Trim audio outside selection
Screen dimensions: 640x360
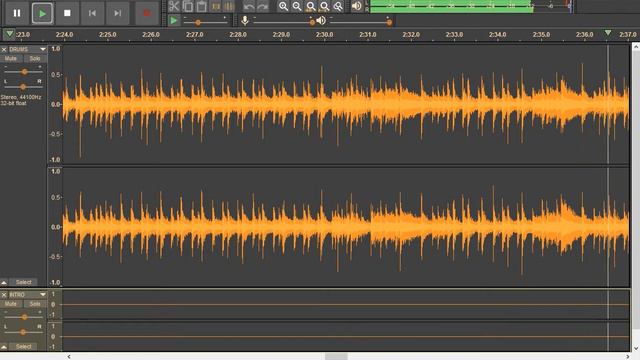[x=216, y=6]
